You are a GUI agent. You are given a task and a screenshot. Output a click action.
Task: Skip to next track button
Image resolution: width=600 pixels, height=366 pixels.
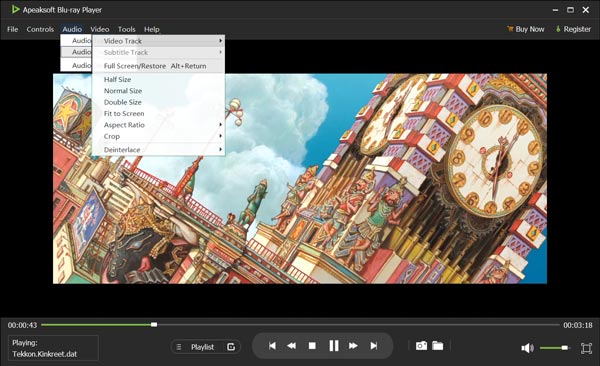[374, 346]
